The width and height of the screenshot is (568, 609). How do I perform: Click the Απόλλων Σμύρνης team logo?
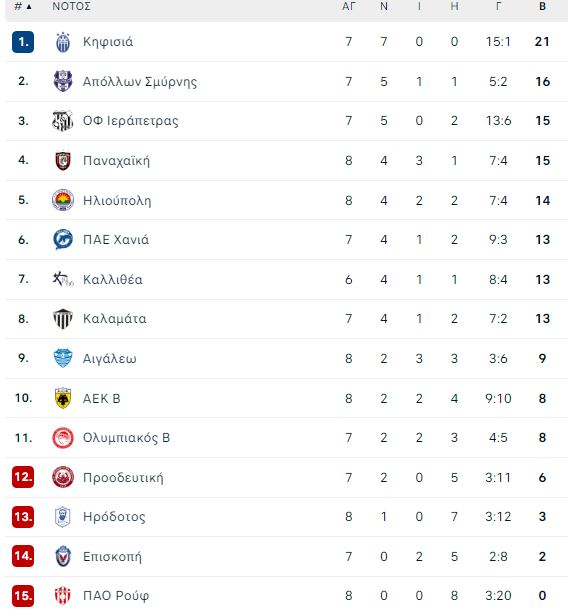63,81
